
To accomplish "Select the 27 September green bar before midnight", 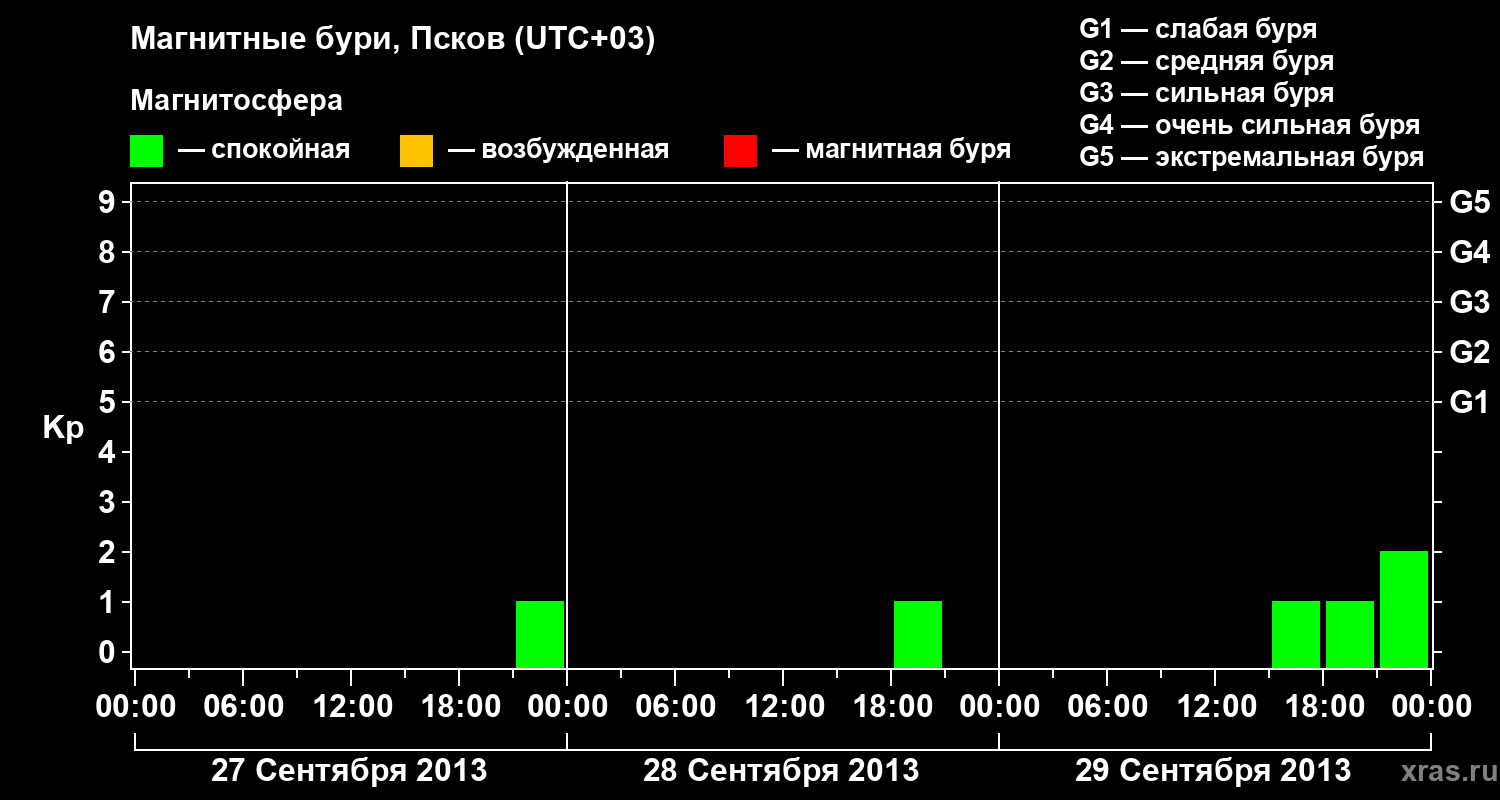I will click(540, 634).
